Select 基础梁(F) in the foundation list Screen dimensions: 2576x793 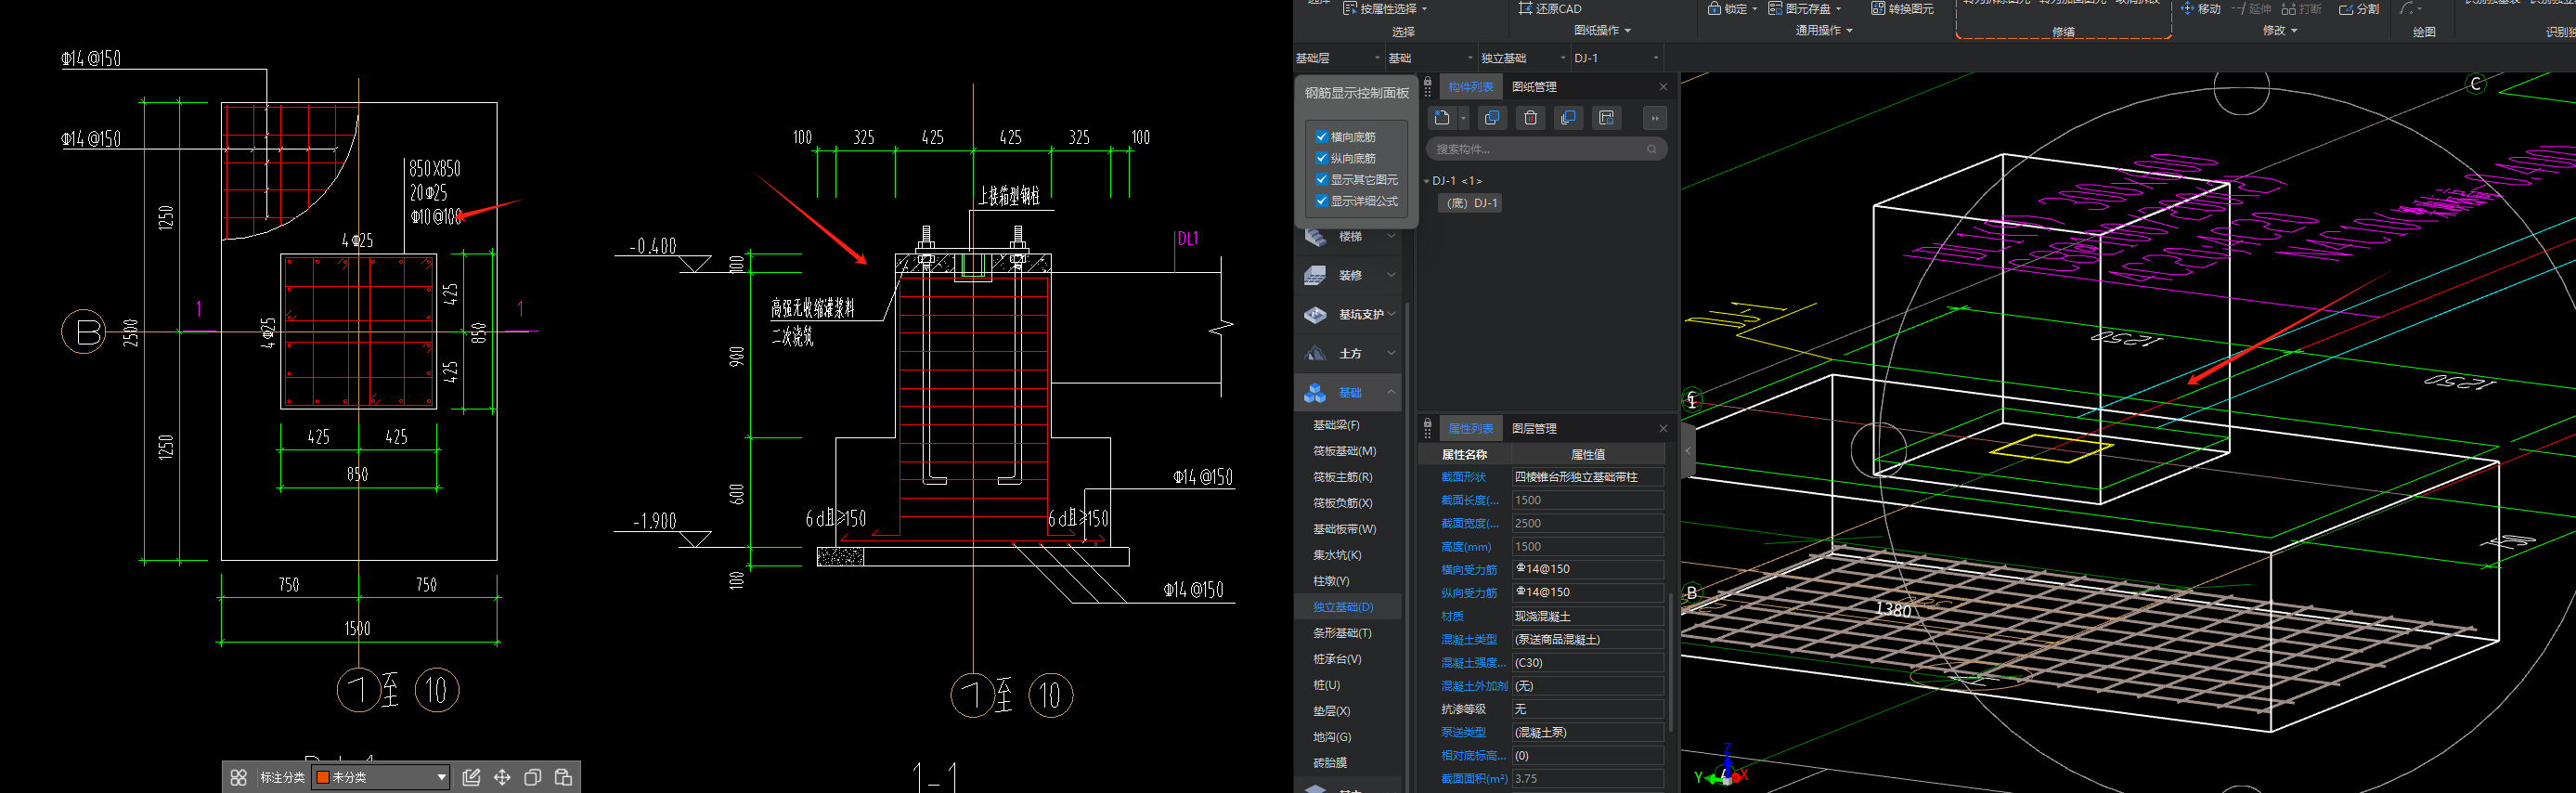click(x=1336, y=425)
